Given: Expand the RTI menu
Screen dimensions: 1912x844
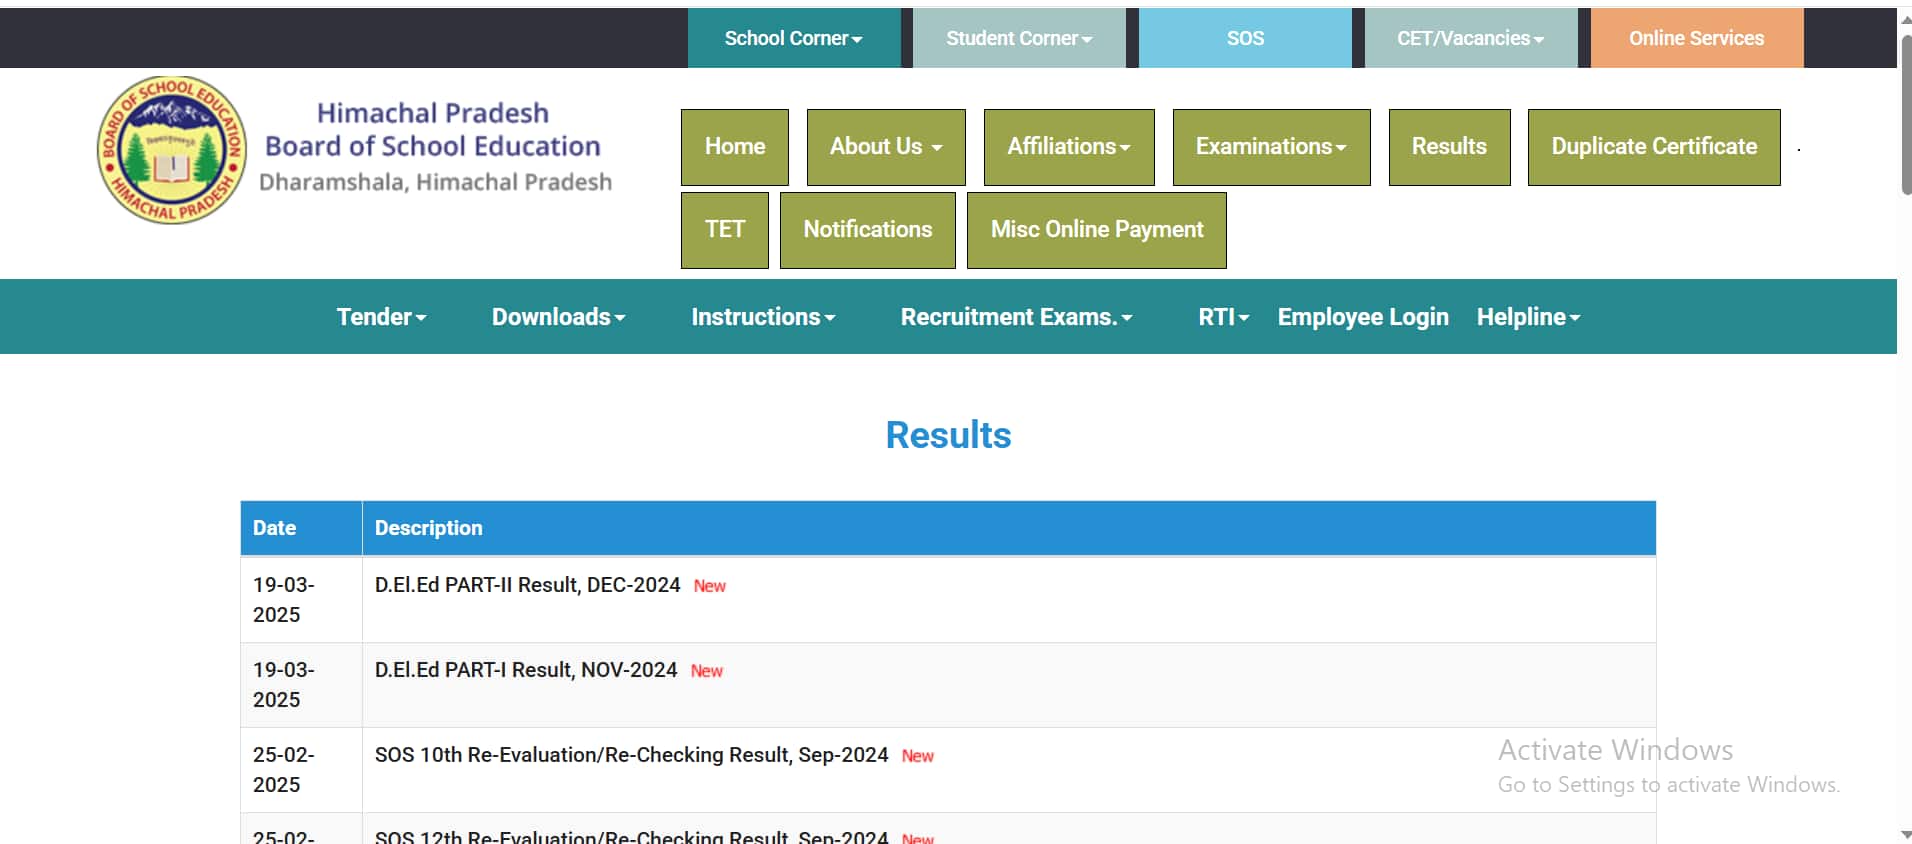Looking at the screenshot, I should point(1224,317).
